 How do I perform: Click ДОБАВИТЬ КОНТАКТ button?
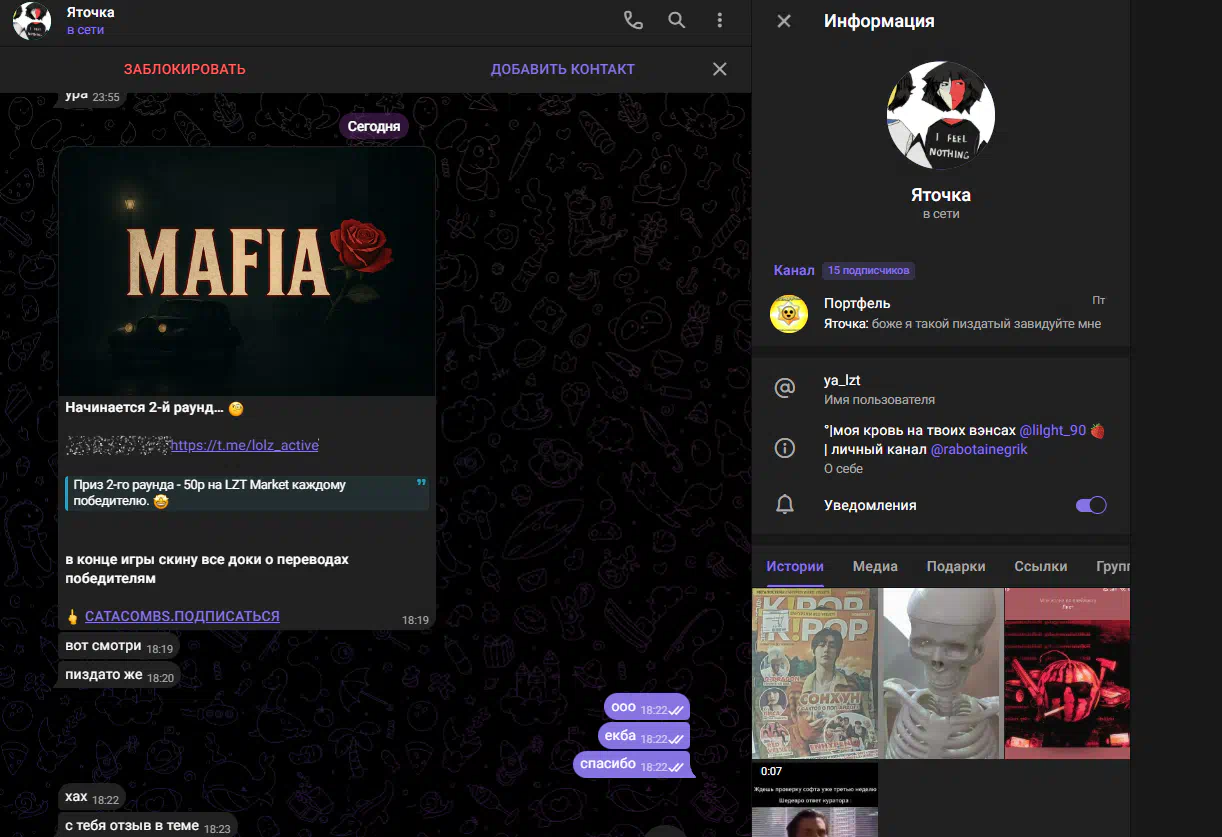(562, 69)
